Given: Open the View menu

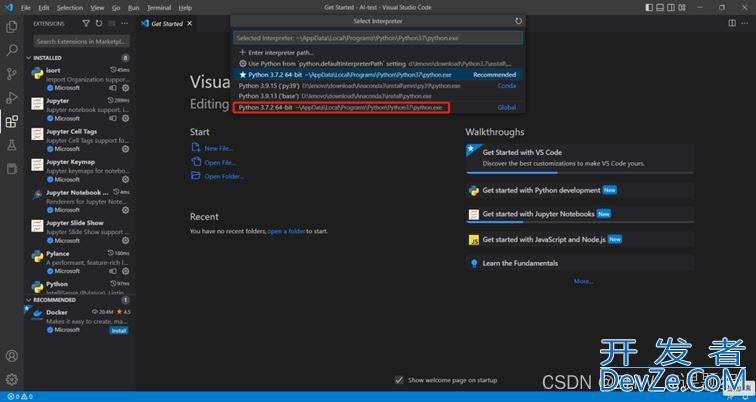Looking at the screenshot, I should pos(97,8).
